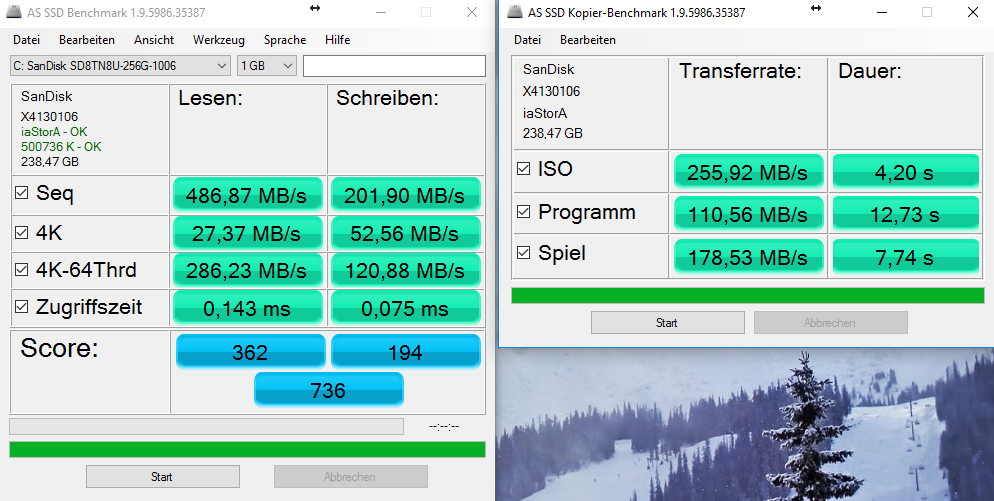
Task: Open Datei menu in Kopier-Benchmark window
Action: pyautogui.click(x=527, y=39)
